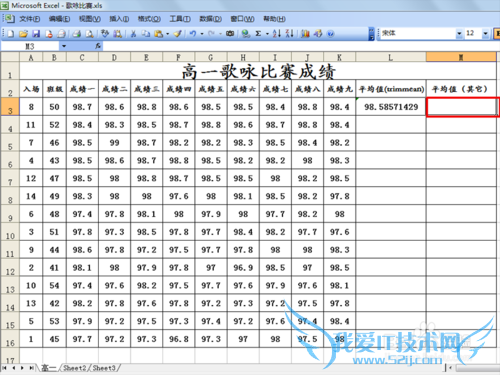Image resolution: width=500 pixels, height=375 pixels.
Task: Select the cell 99 in row 5
Action: [114, 143]
